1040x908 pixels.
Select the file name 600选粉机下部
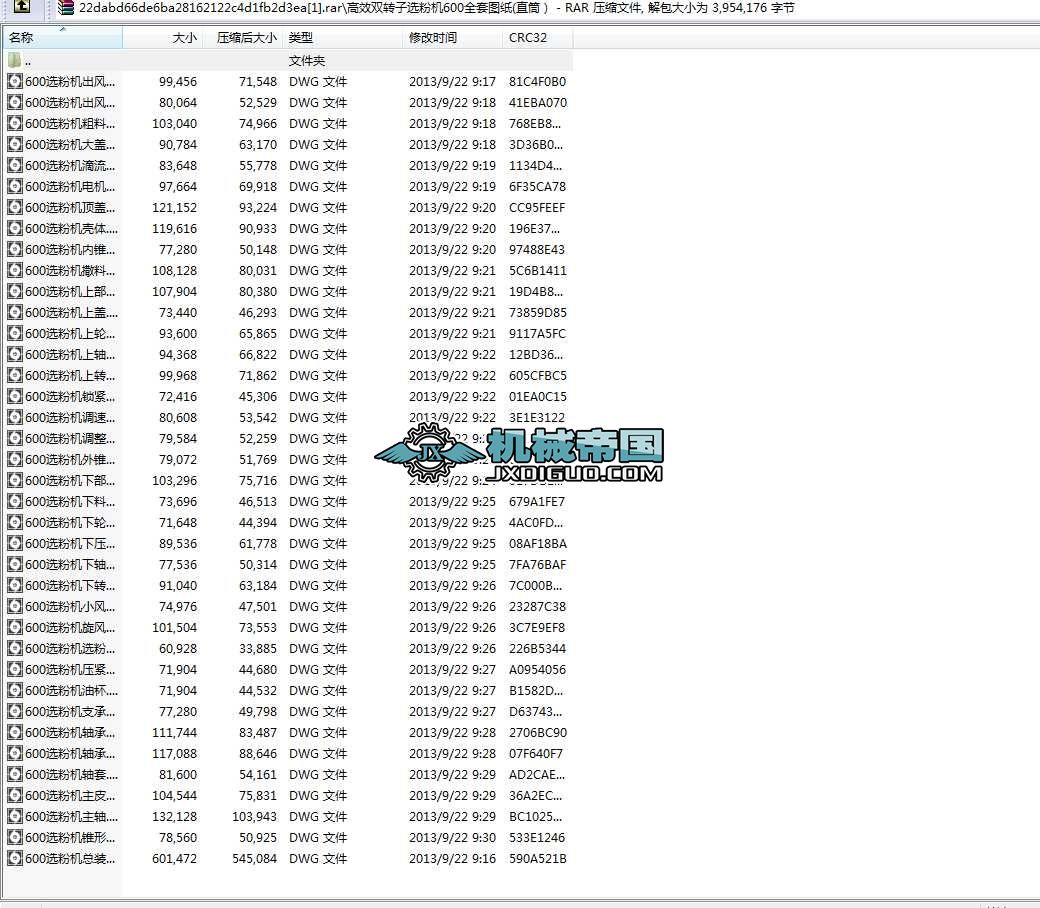[x=70, y=481]
